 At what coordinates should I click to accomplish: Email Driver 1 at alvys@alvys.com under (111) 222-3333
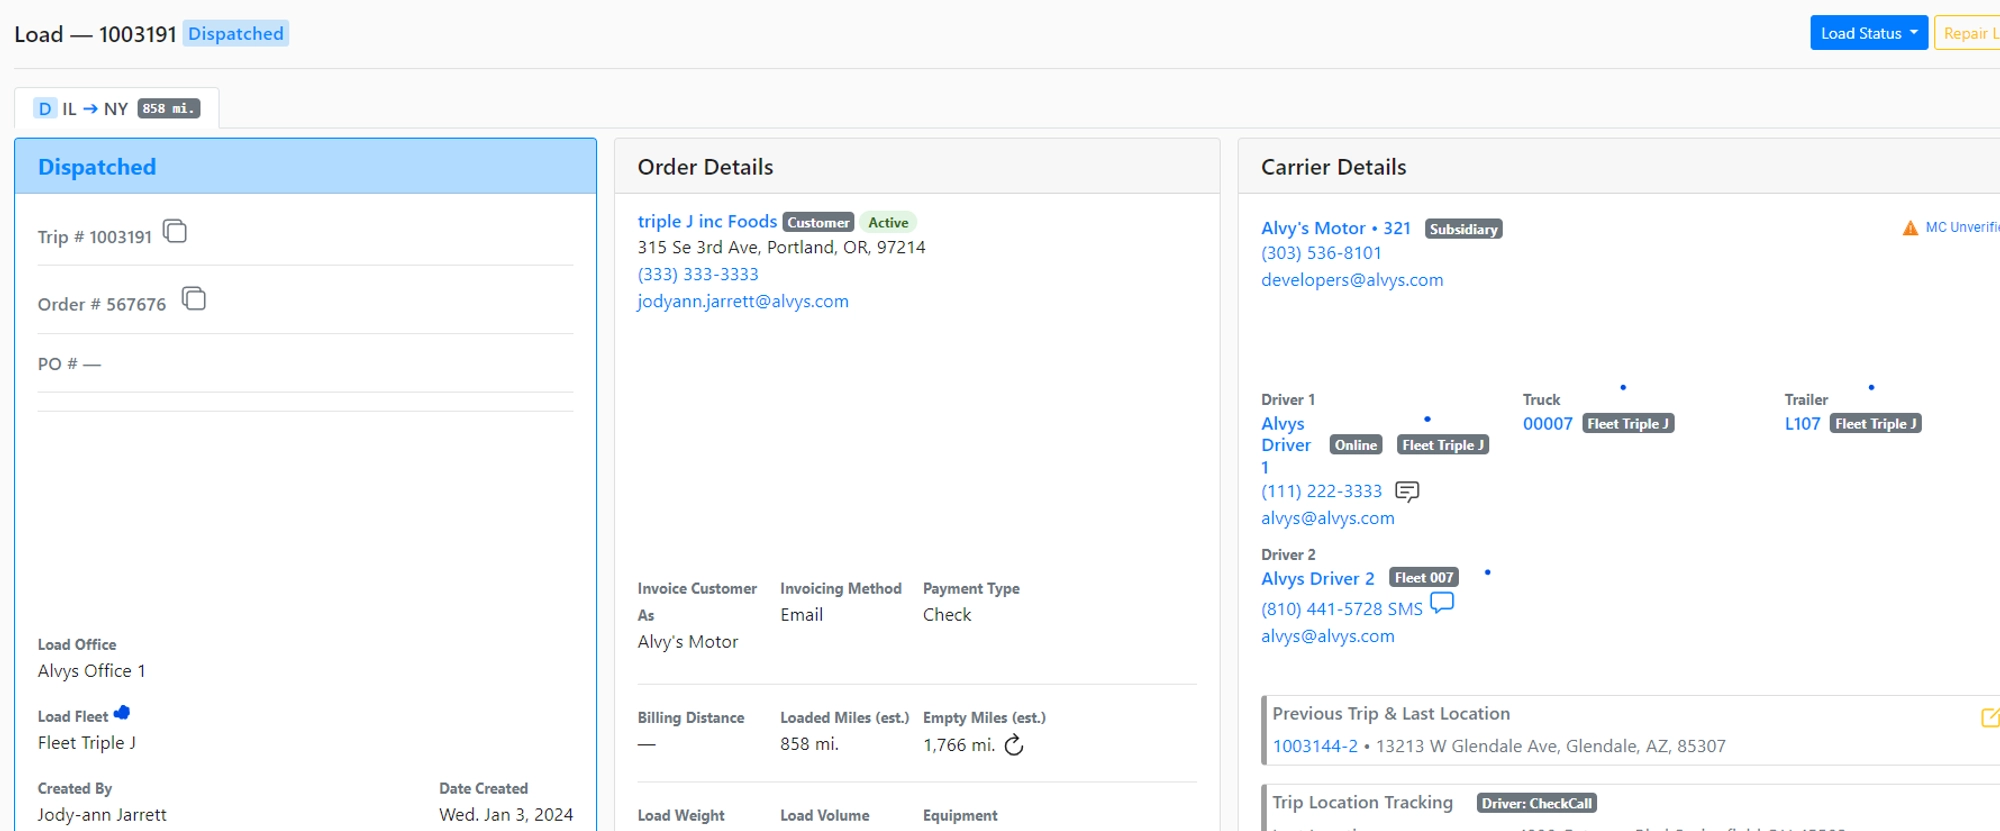tap(1327, 518)
